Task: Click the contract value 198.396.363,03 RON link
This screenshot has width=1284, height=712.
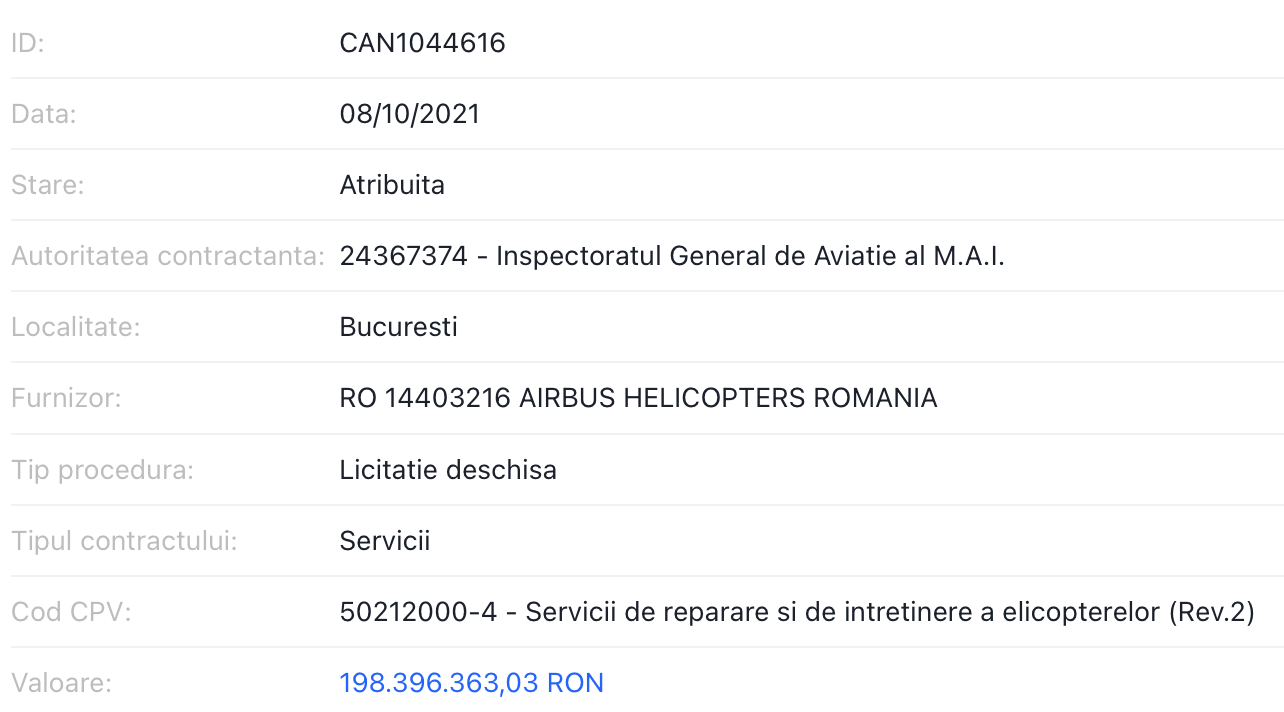Action: (471, 683)
